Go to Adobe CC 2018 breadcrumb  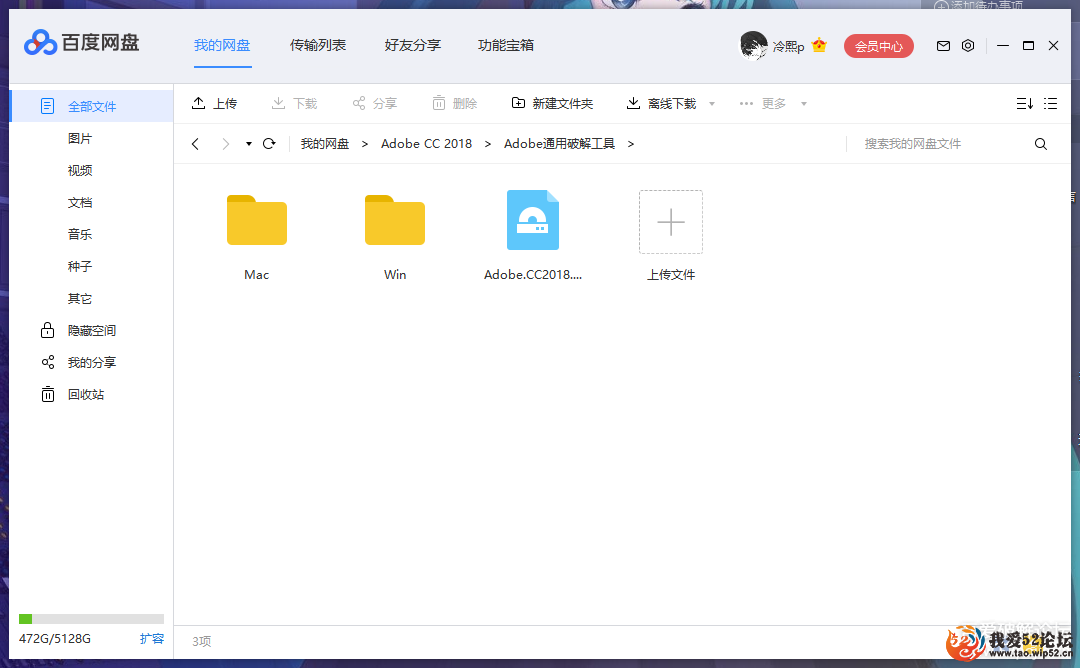(426, 143)
